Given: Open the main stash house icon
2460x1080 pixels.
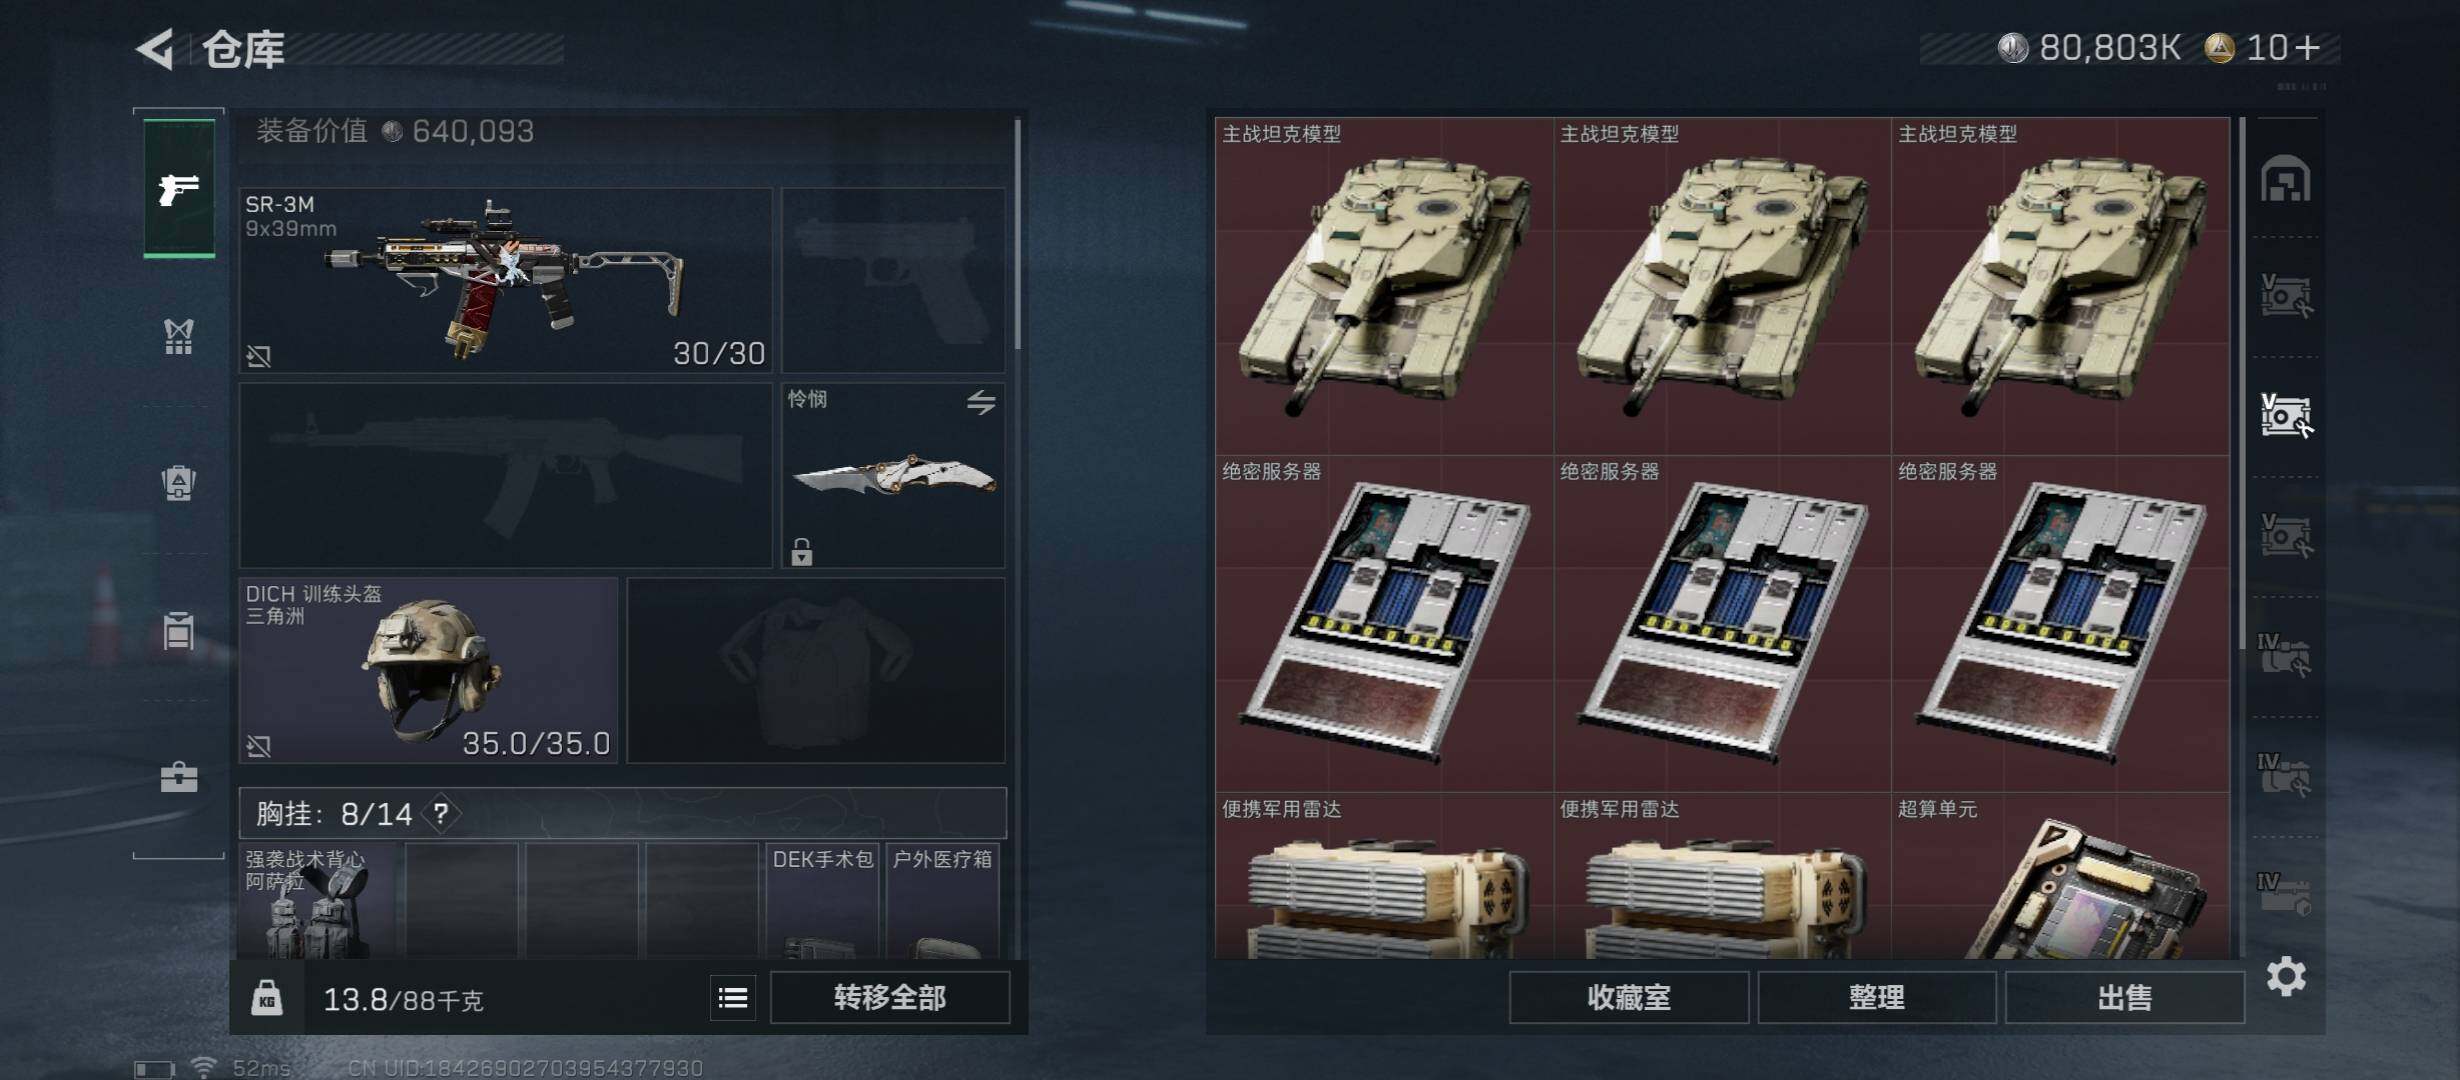Looking at the screenshot, I should [x=2286, y=179].
